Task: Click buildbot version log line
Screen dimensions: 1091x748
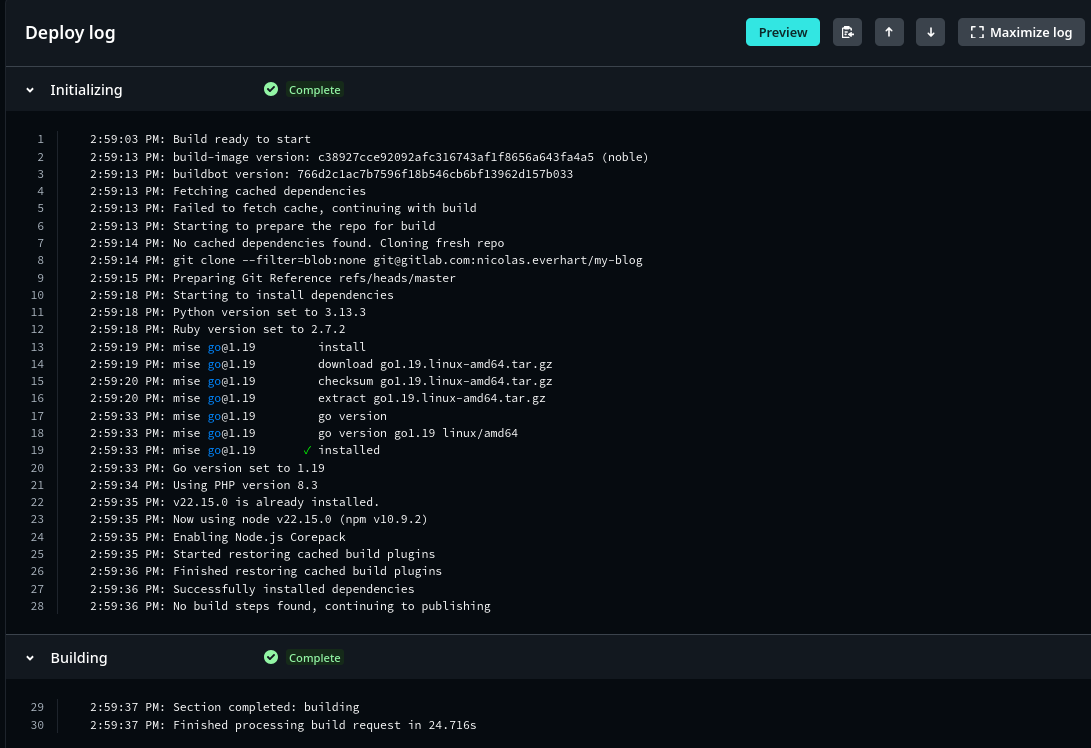Action: [331, 174]
